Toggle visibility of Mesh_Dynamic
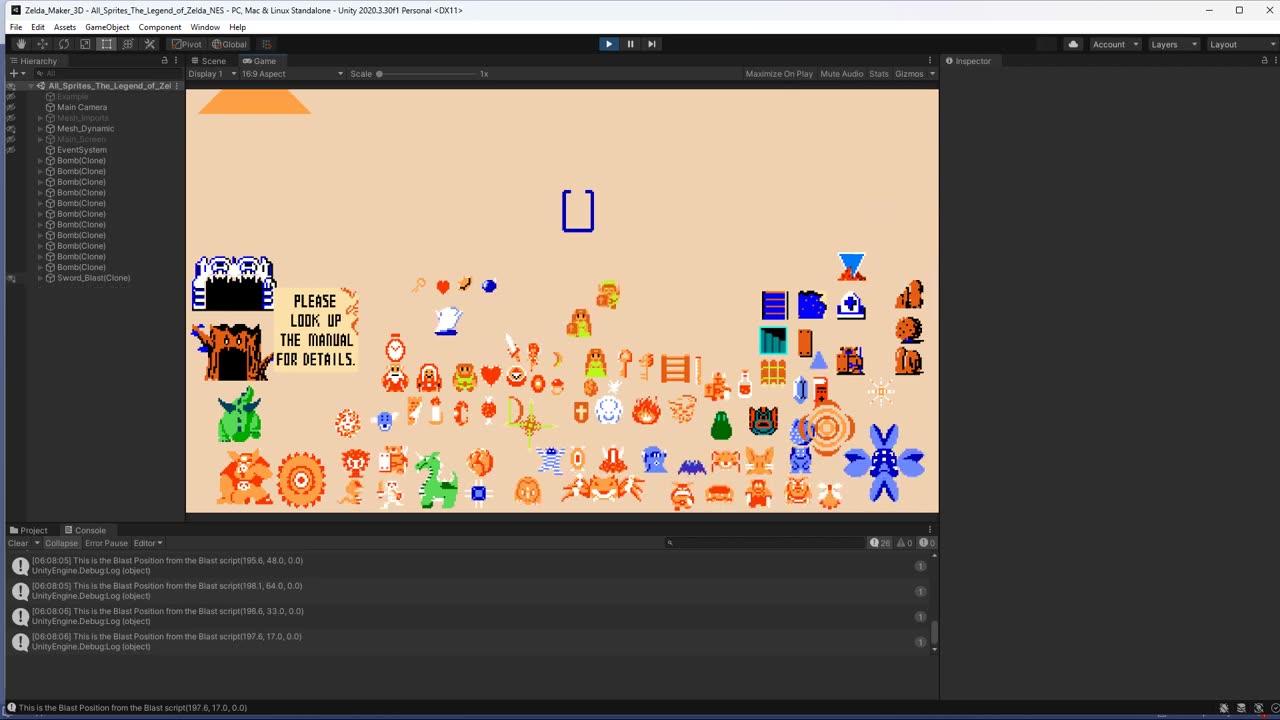Image resolution: width=1280 pixels, height=720 pixels. pos(11,129)
